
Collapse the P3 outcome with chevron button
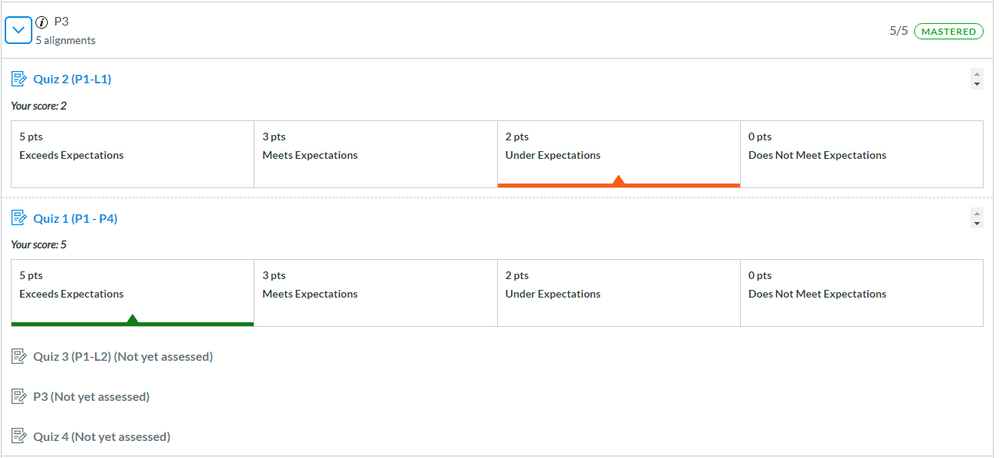pos(19,31)
